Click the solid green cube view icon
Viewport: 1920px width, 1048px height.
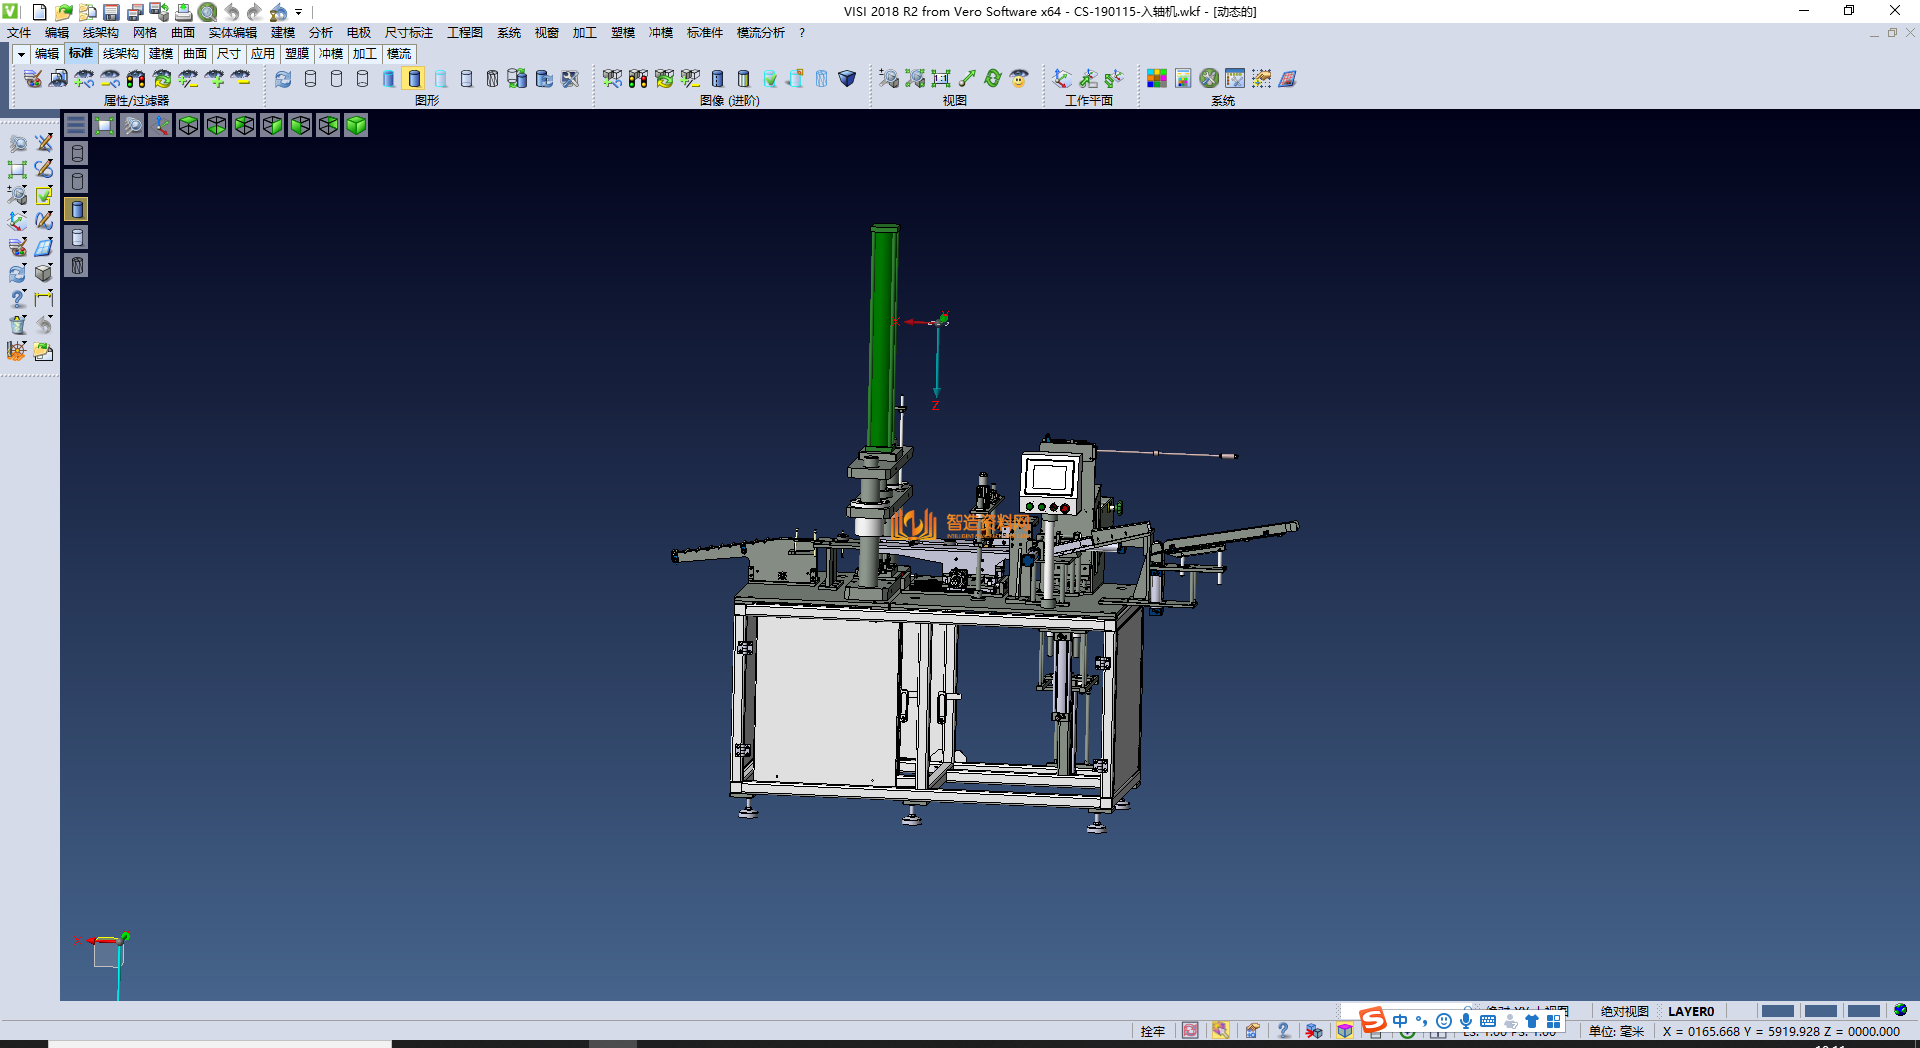356,125
